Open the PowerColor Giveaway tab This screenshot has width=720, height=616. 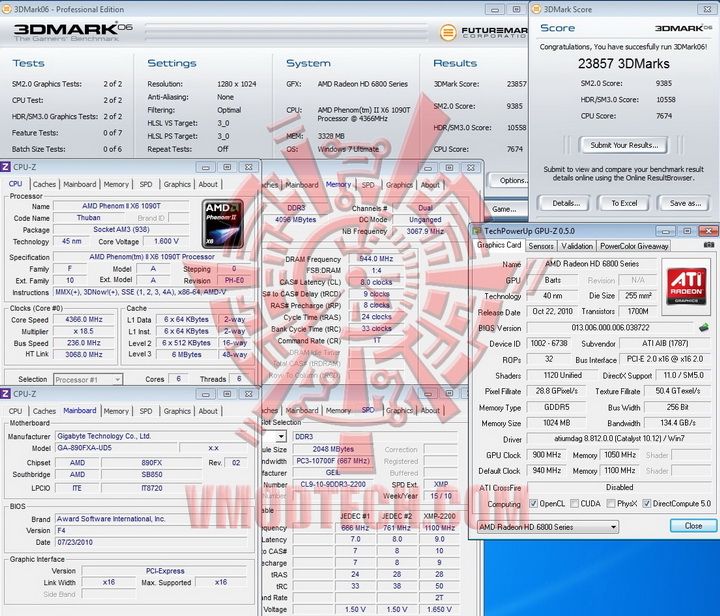point(634,246)
